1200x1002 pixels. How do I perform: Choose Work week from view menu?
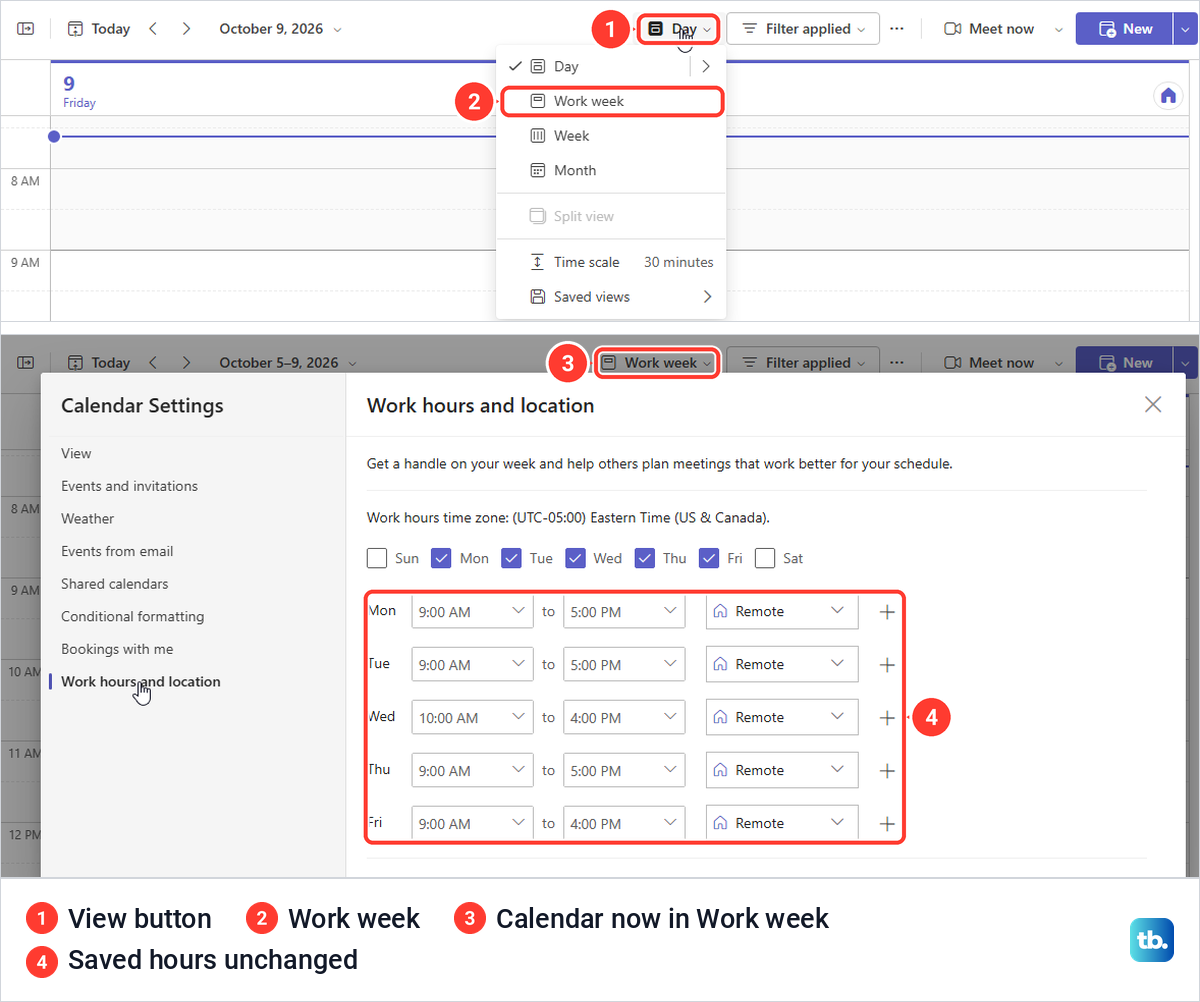(x=611, y=101)
